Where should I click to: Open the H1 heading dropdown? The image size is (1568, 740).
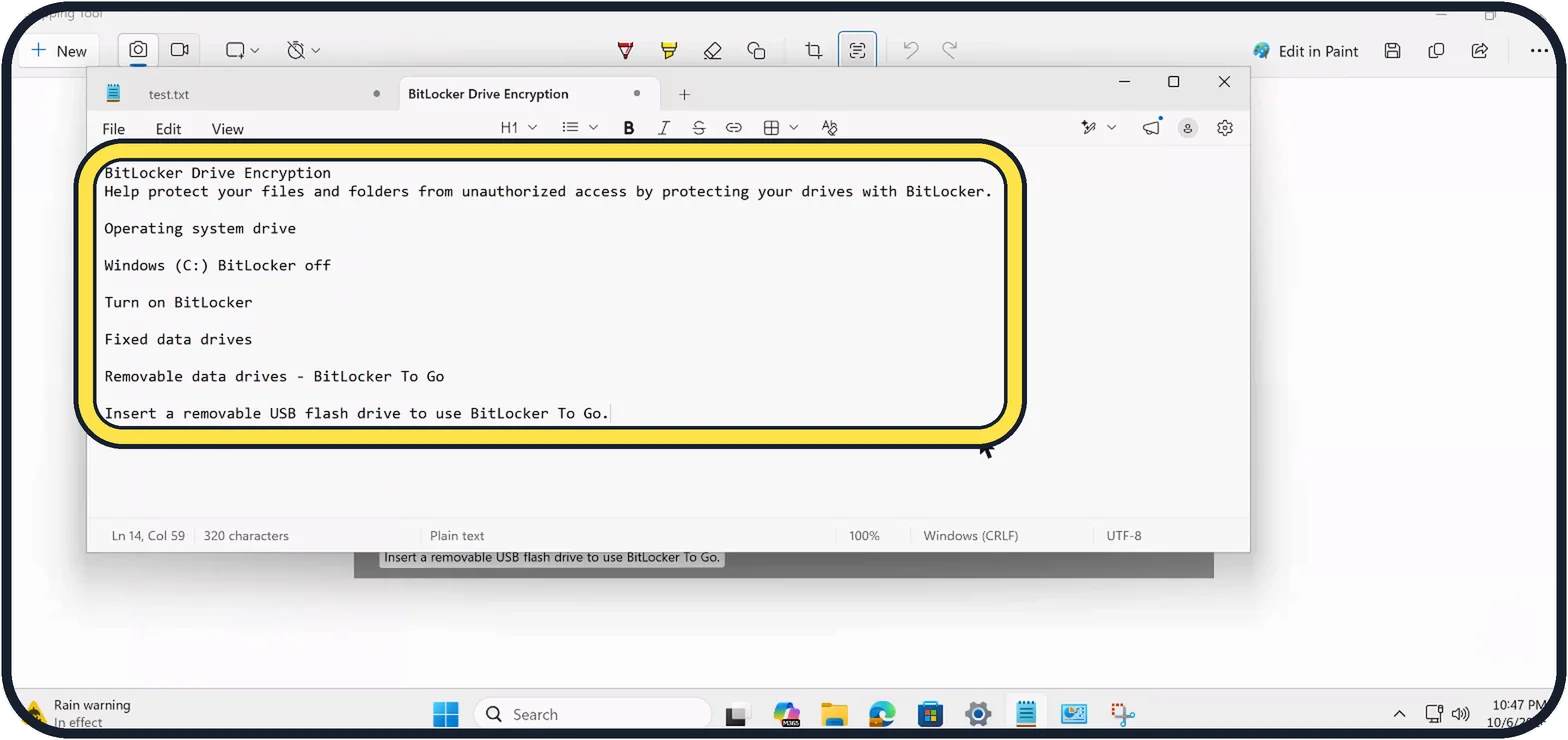(519, 128)
